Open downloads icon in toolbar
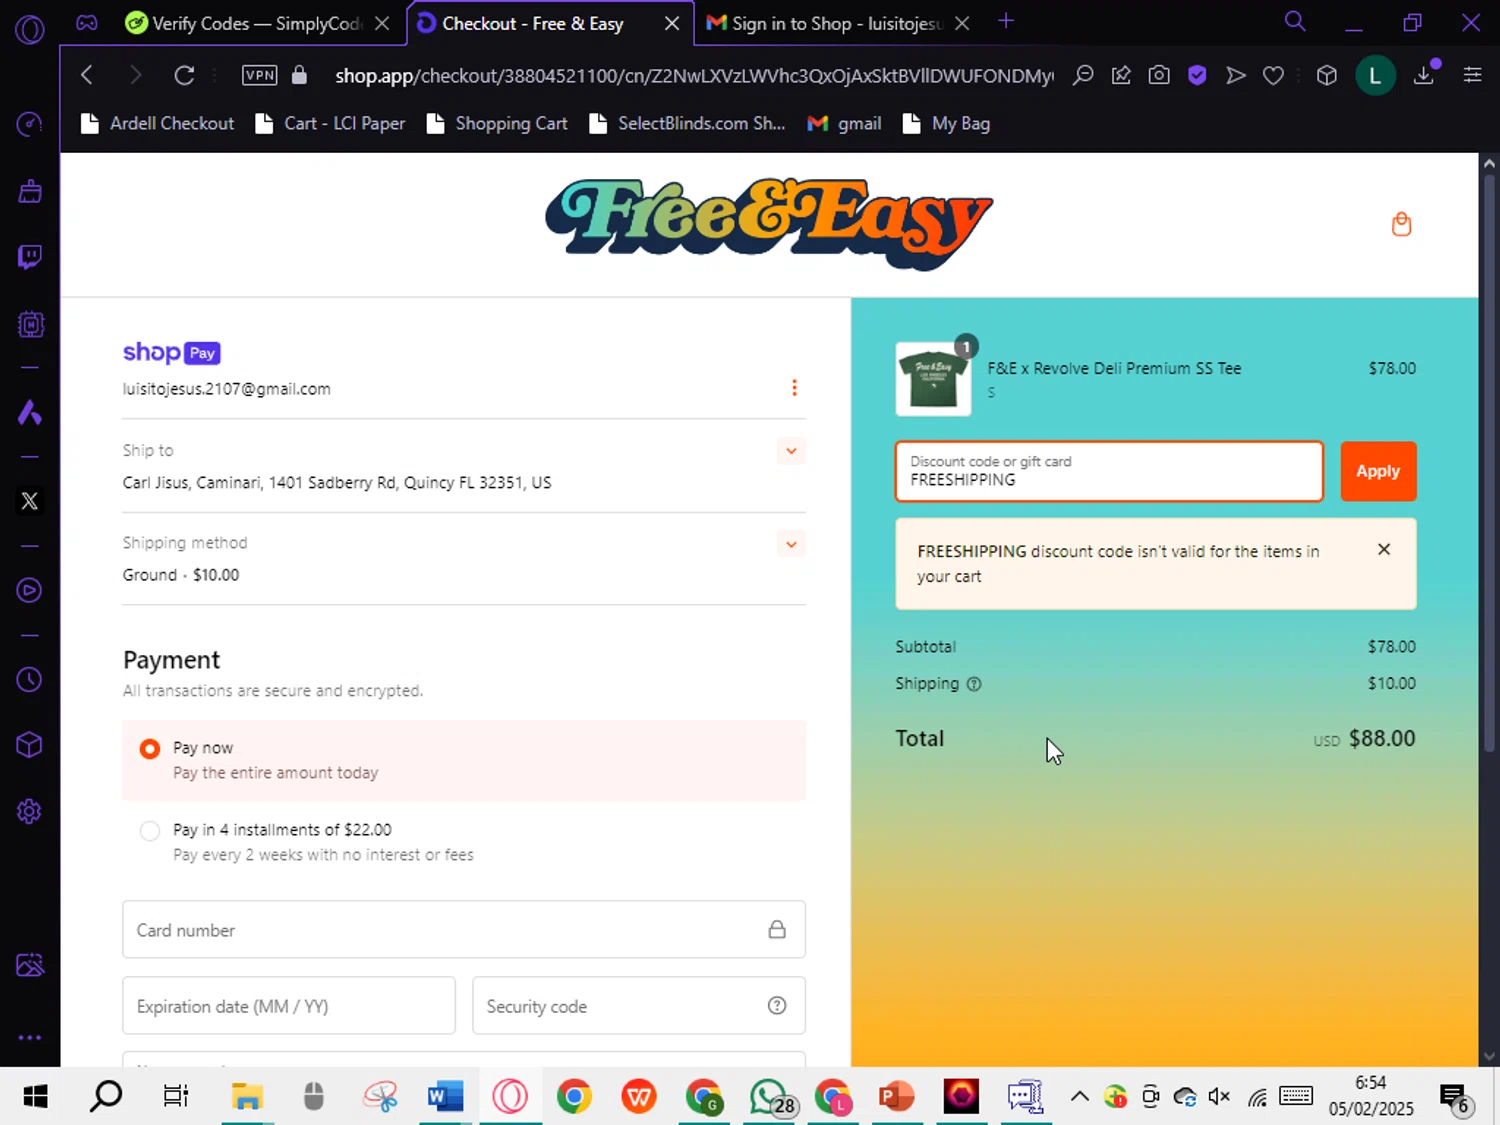Viewport: 1500px width, 1125px height. tap(1424, 75)
